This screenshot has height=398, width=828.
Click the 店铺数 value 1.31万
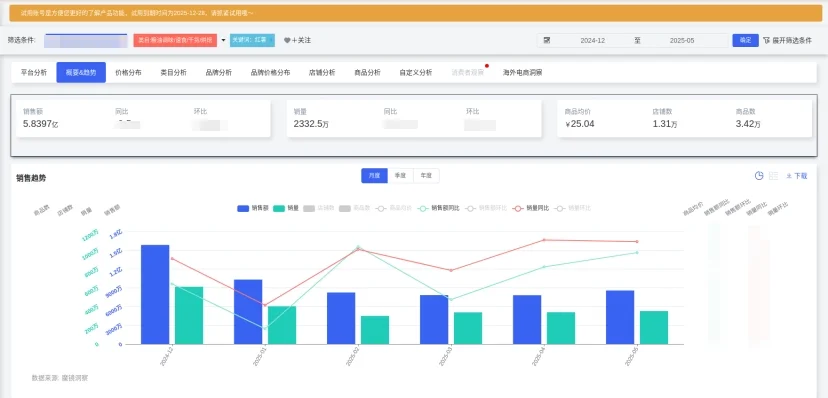(665, 124)
